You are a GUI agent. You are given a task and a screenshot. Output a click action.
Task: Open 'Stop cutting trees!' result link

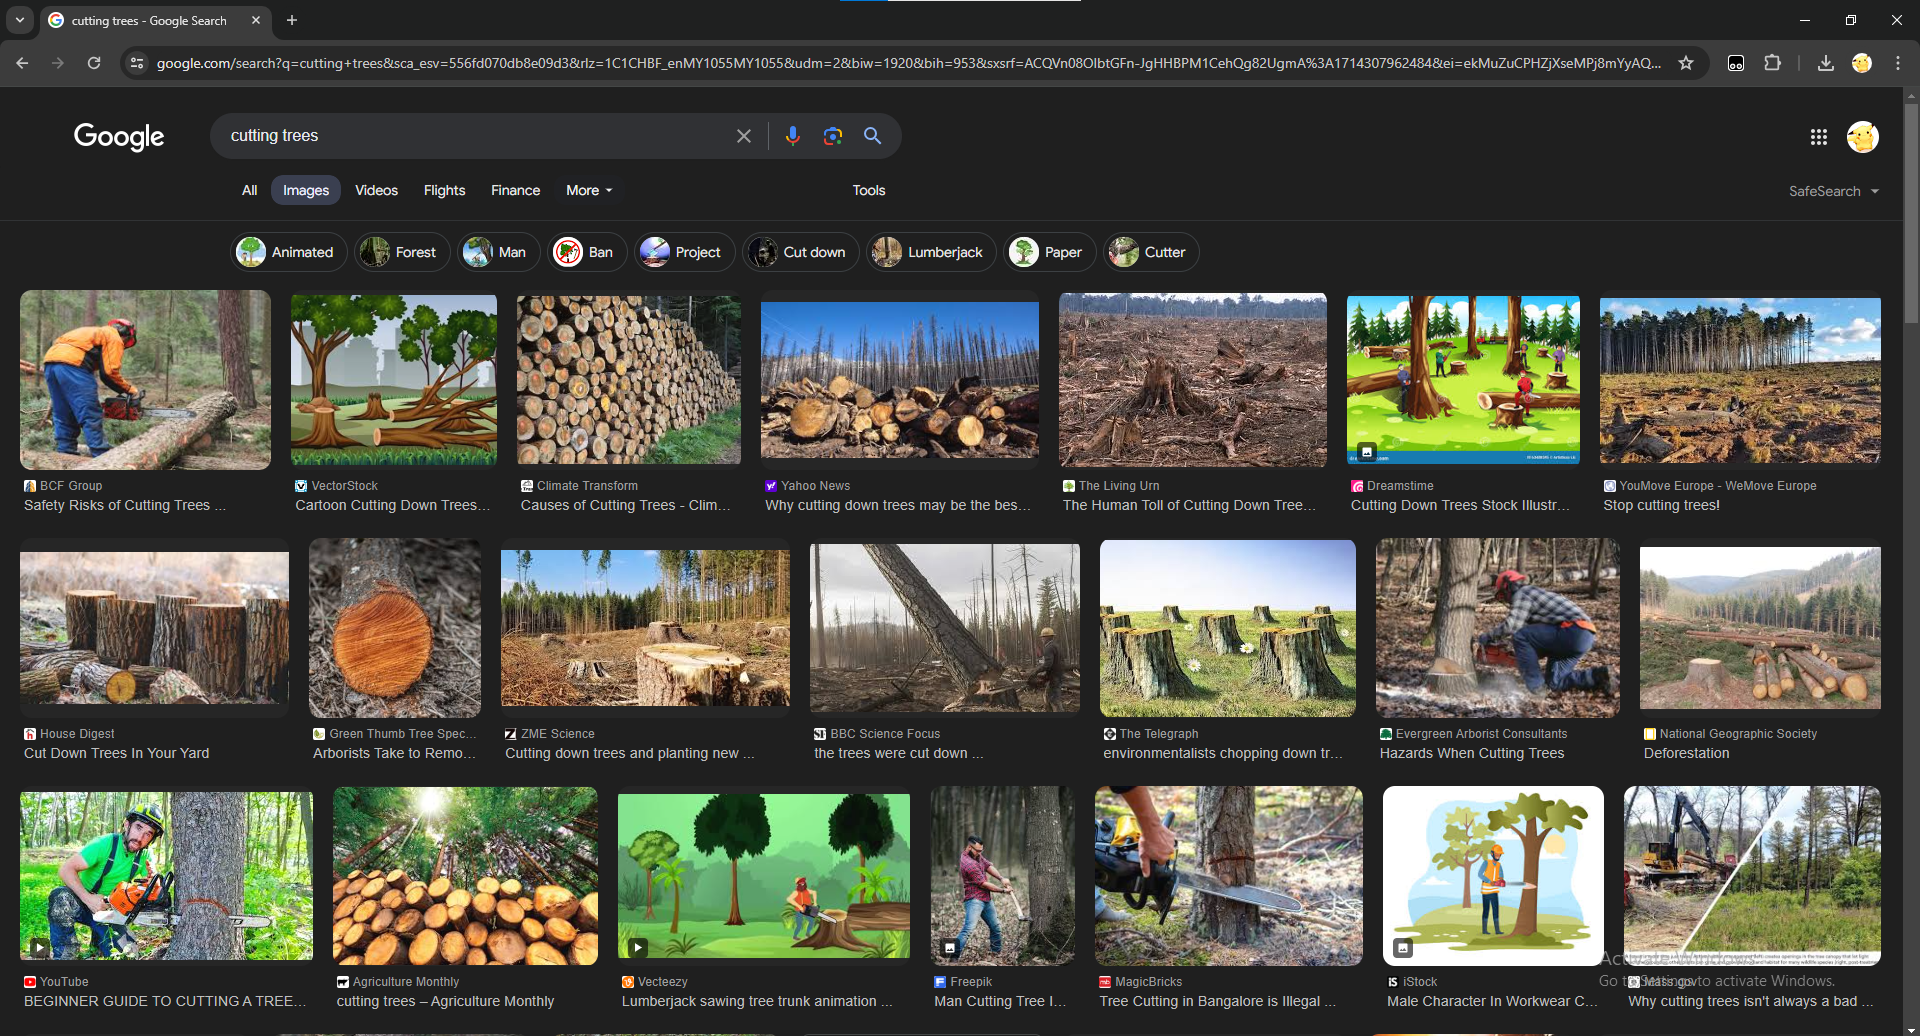click(x=1661, y=505)
